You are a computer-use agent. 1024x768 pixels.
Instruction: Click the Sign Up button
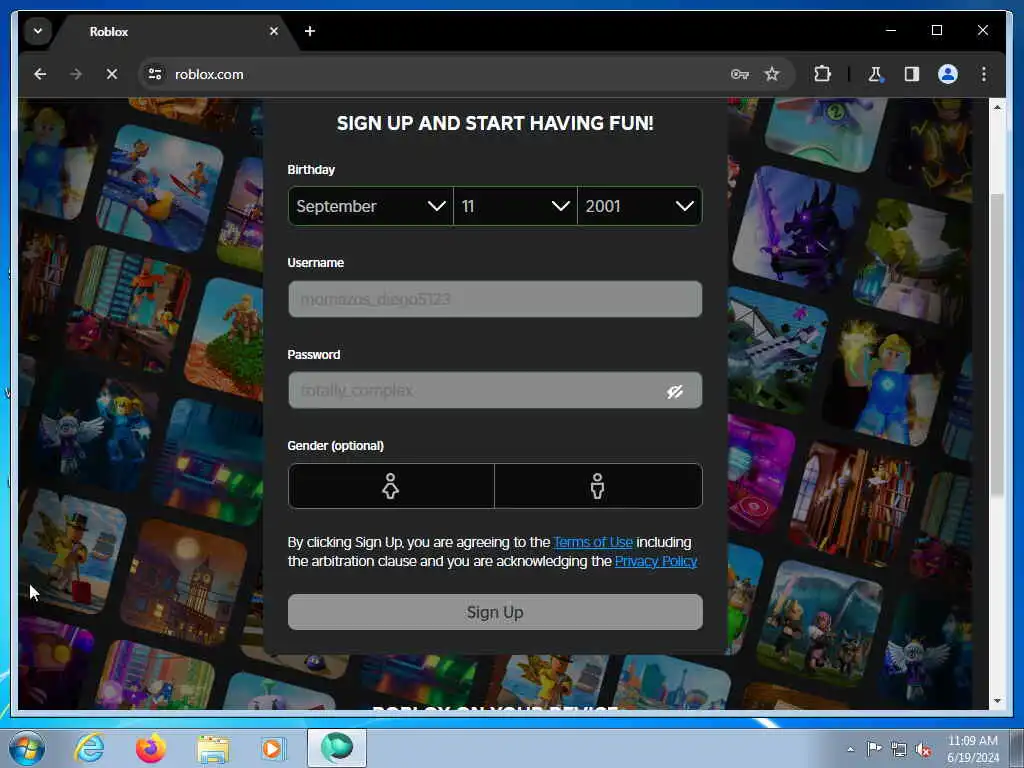coord(495,612)
